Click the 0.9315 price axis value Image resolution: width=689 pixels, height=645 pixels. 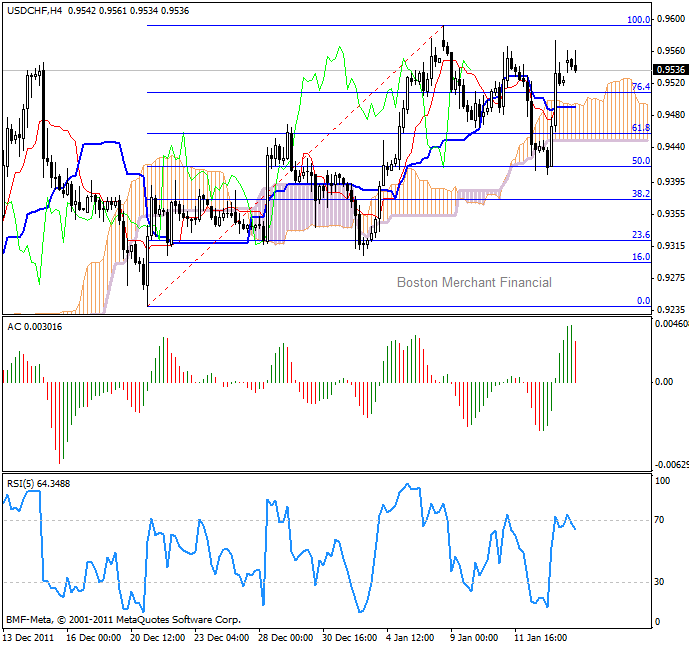tap(671, 246)
